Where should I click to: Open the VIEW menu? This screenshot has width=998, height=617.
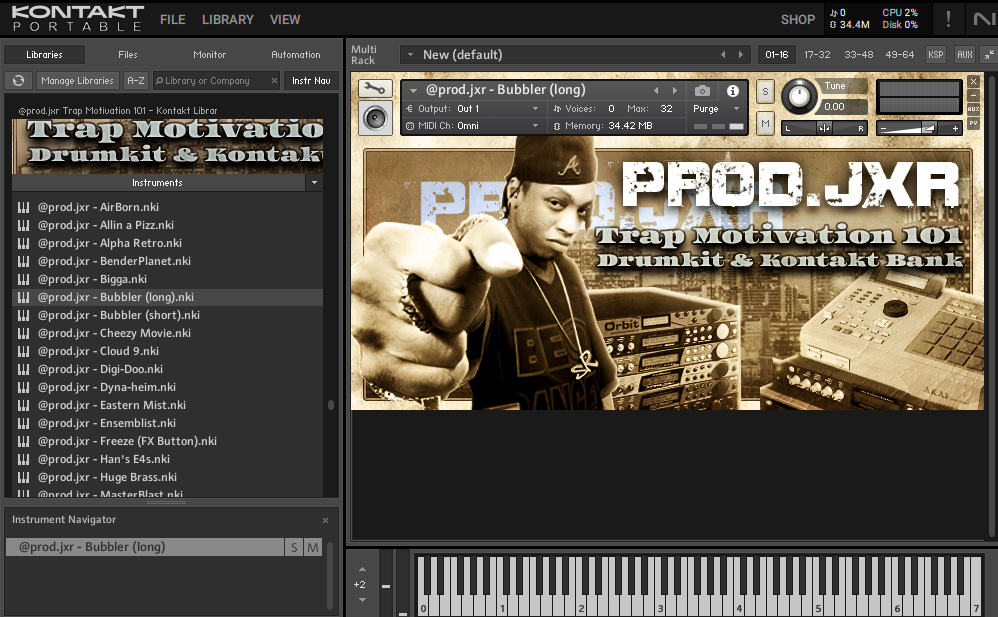285,20
